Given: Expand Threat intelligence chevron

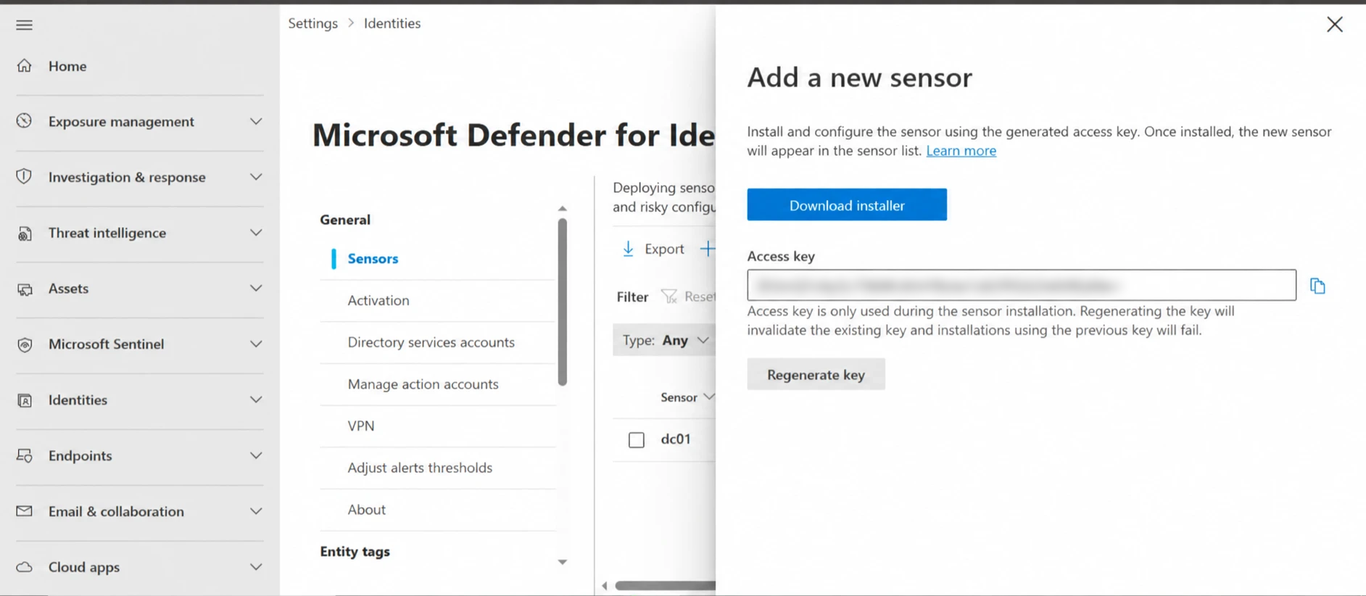Looking at the screenshot, I should 256,233.
